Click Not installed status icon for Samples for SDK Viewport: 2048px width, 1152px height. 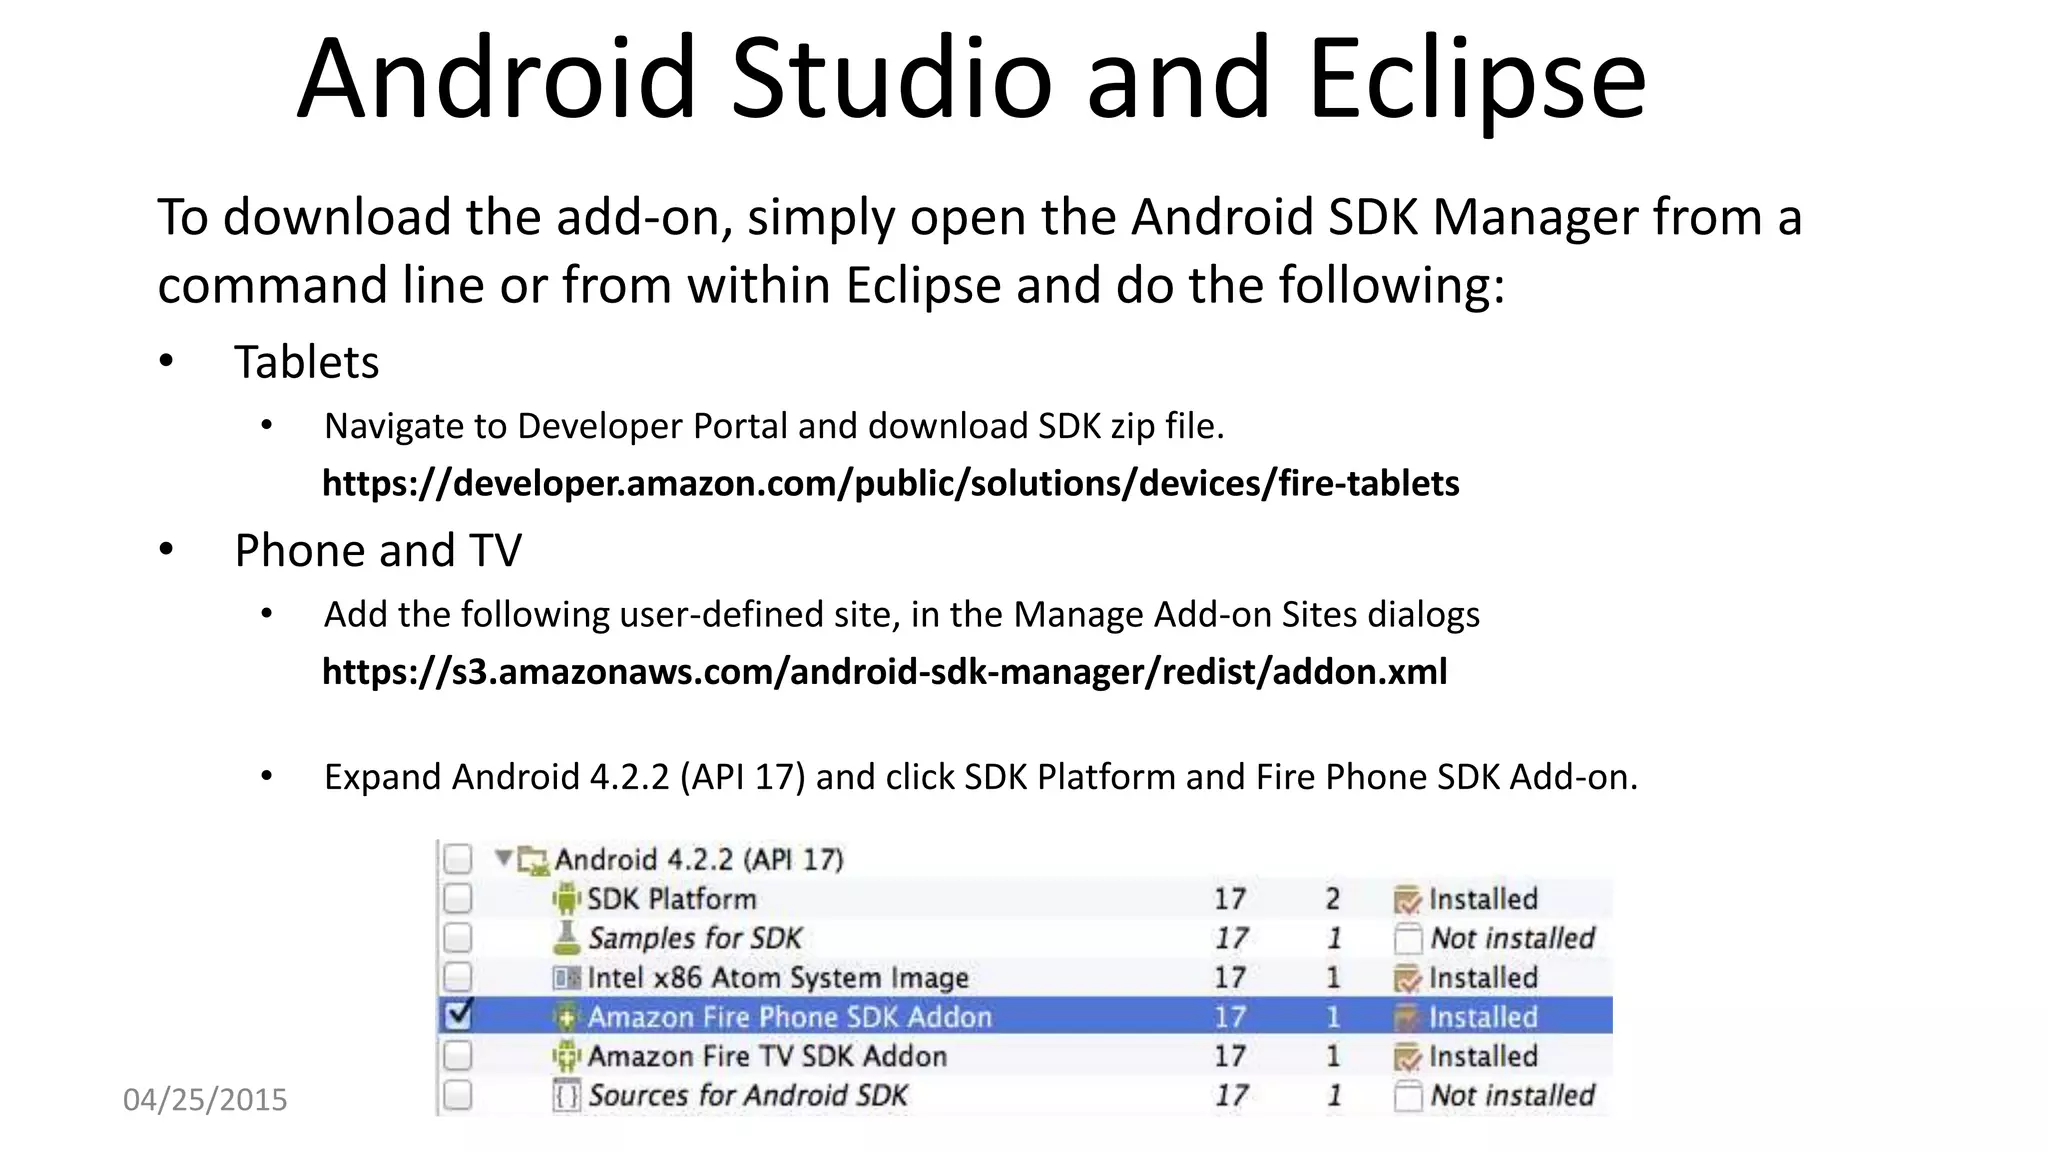coord(1407,938)
